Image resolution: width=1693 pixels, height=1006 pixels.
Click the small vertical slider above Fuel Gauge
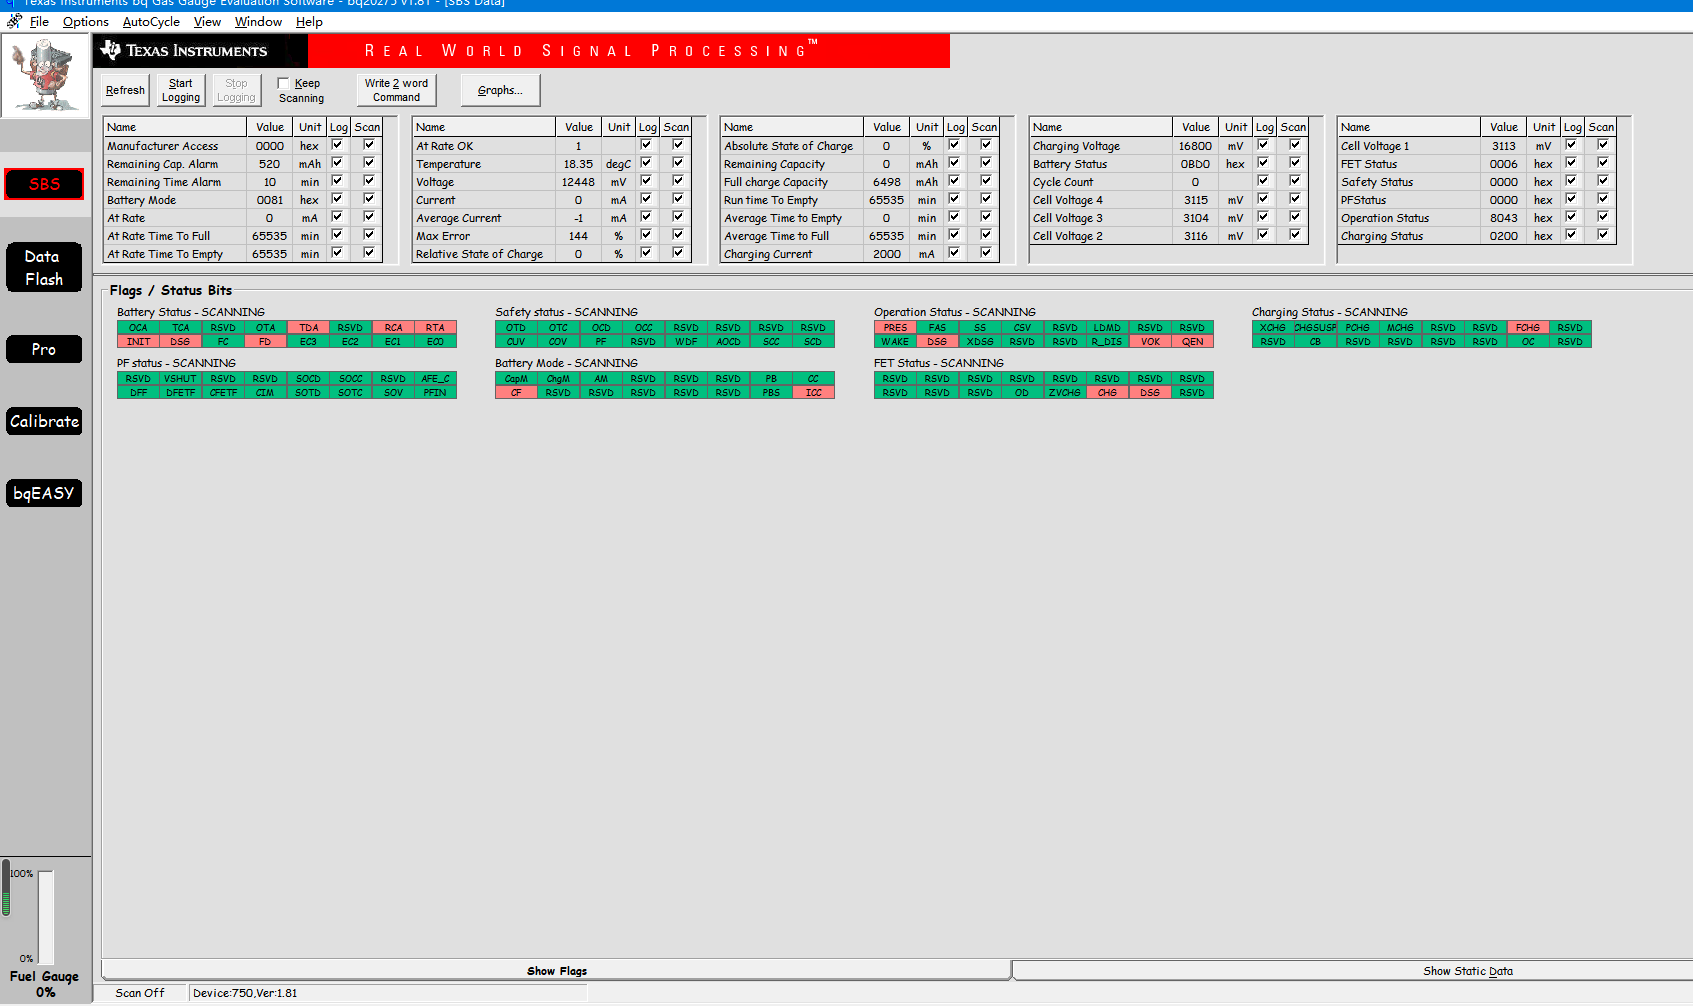6,888
